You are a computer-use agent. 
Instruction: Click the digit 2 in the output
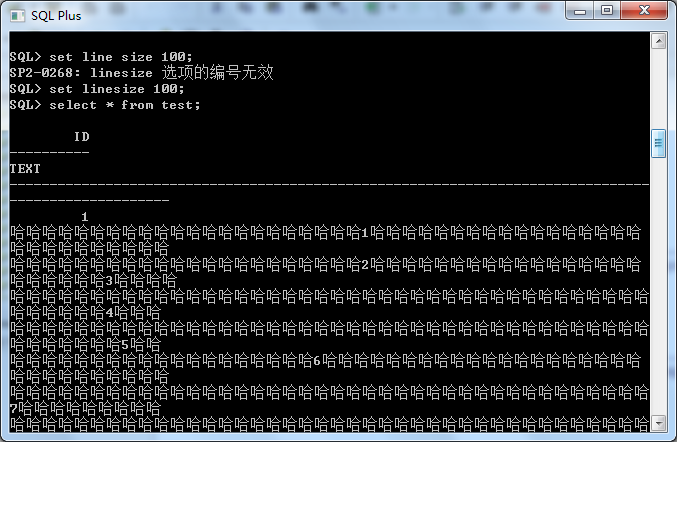[x=365, y=265]
